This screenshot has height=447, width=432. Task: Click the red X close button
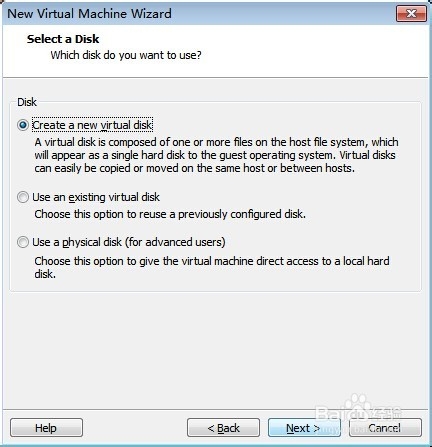(411, 13)
